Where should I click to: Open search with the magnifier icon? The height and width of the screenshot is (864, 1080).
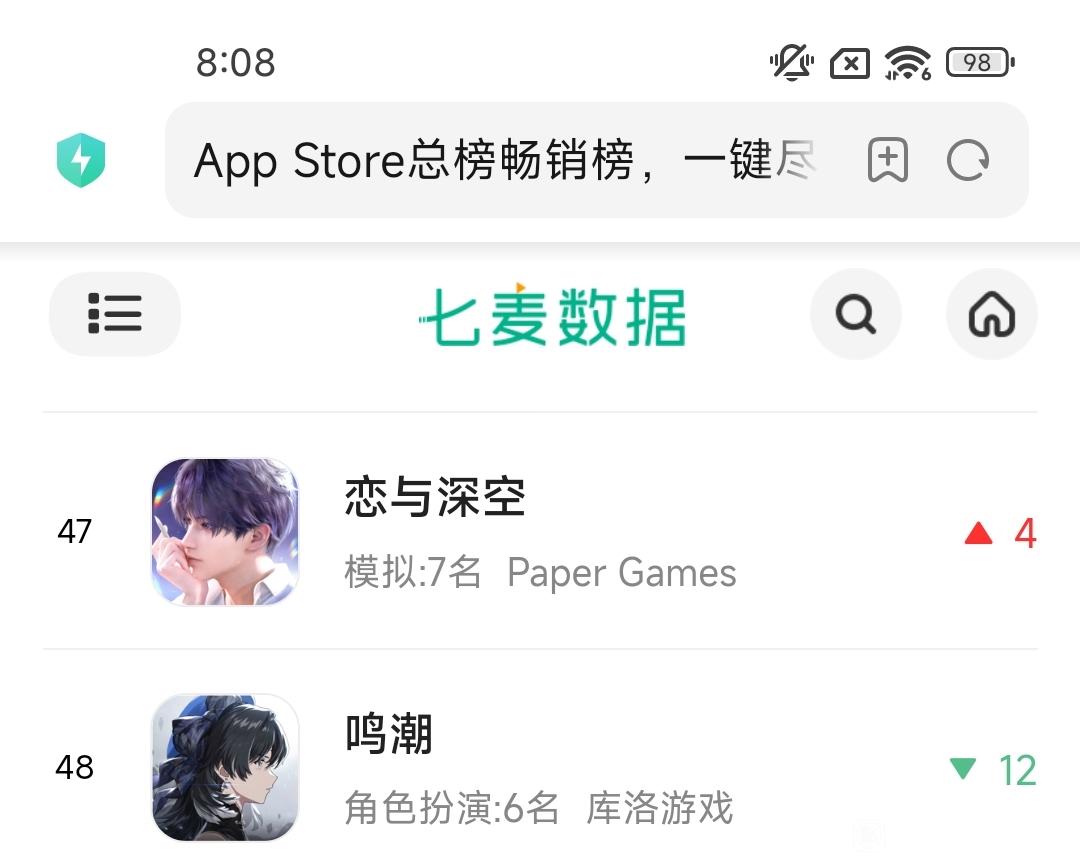pos(855,314)
